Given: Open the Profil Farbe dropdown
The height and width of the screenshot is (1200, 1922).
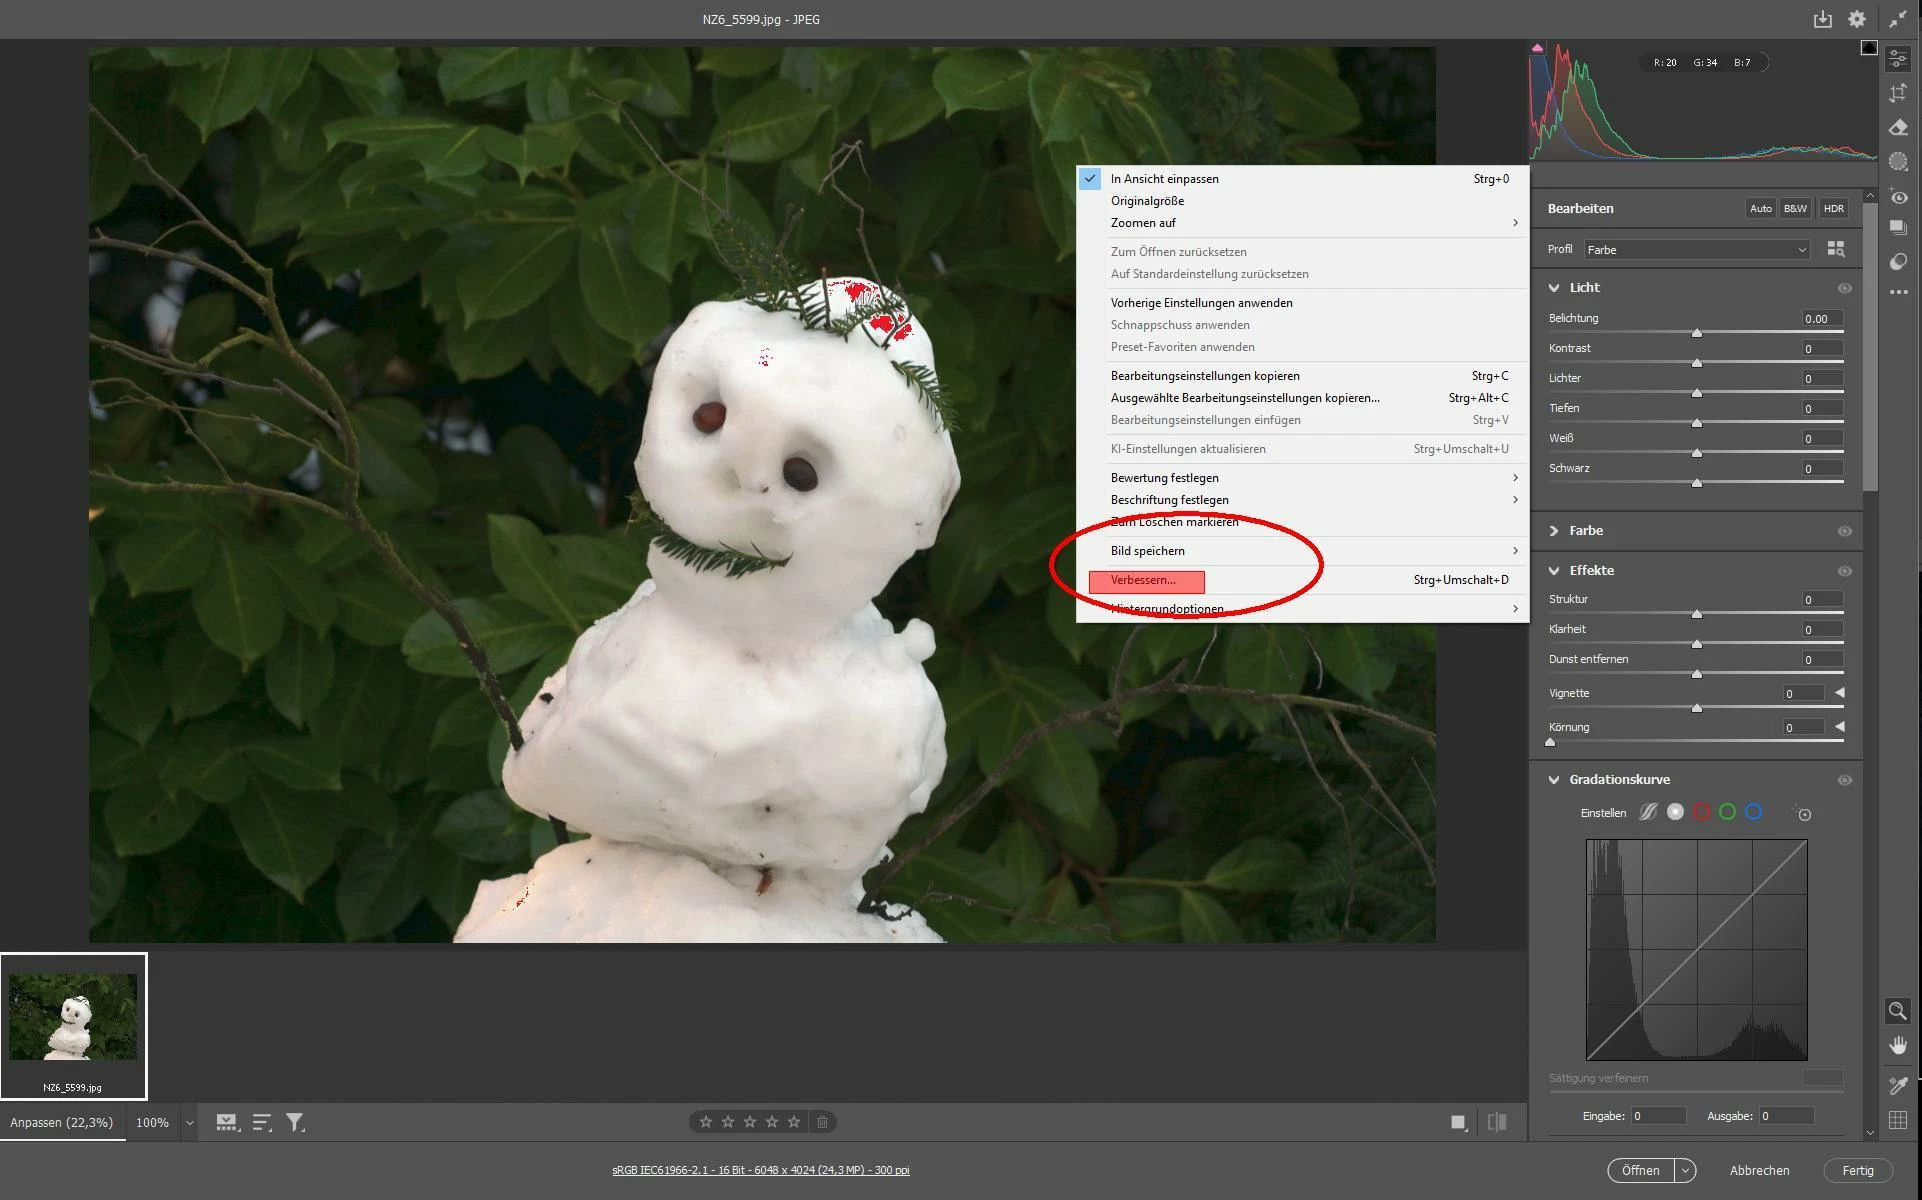Looking at the screenshot, I should pyautogui.click(x=1696, y=250).
